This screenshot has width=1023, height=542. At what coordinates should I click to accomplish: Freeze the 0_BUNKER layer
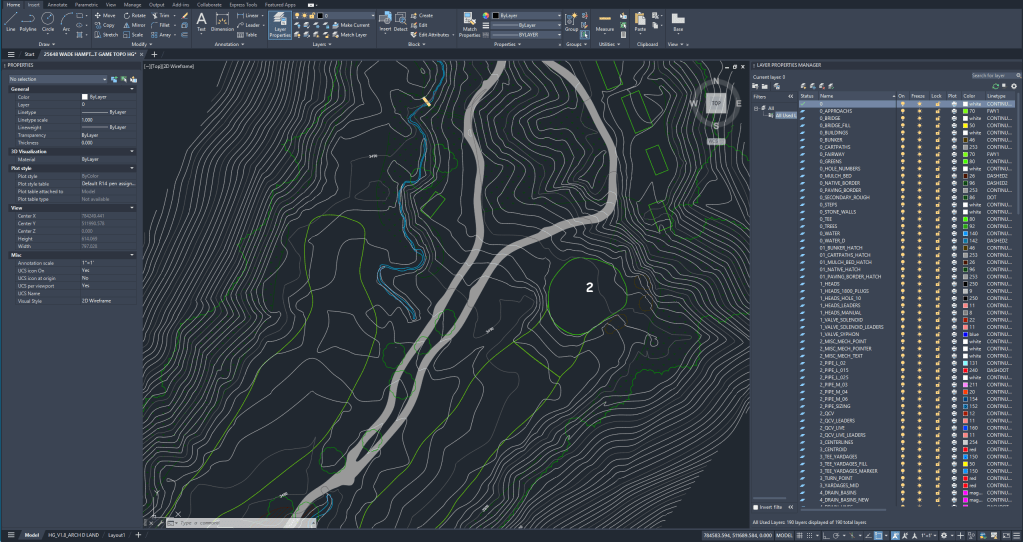(x=920, y=139)
